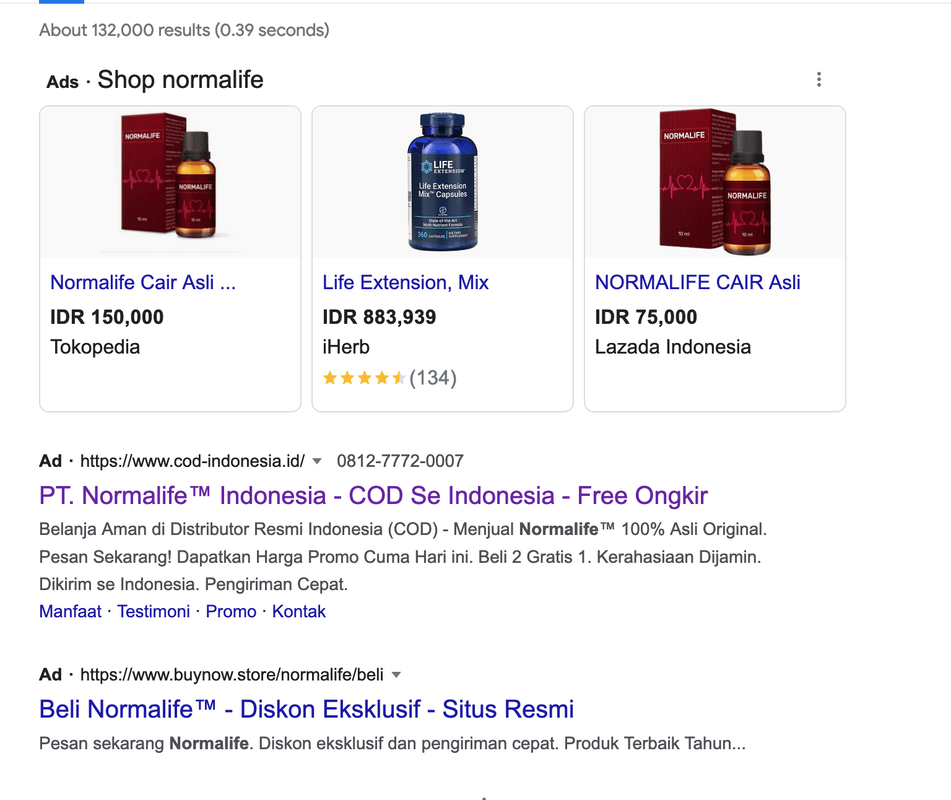
Task: Go to the Kontak sitelink
Action: click(299, 611)
